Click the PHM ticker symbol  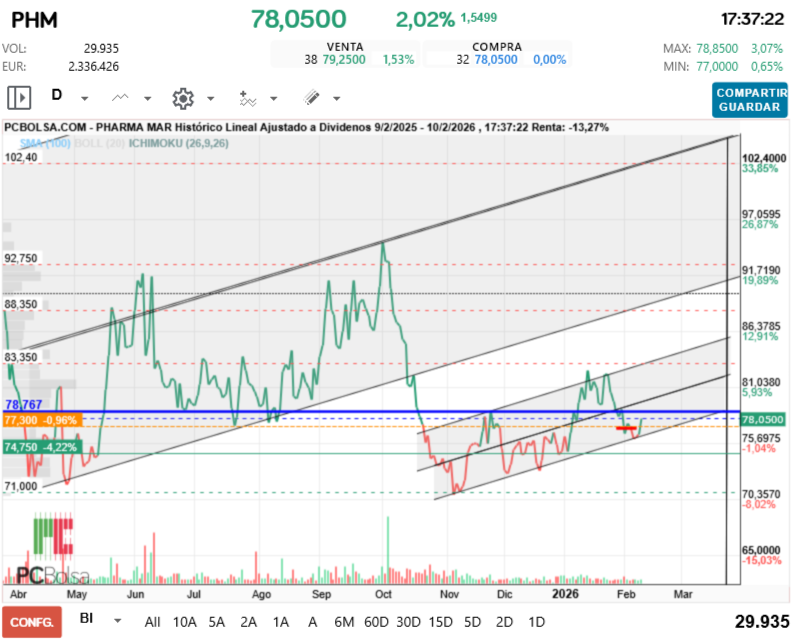point(33,19)
